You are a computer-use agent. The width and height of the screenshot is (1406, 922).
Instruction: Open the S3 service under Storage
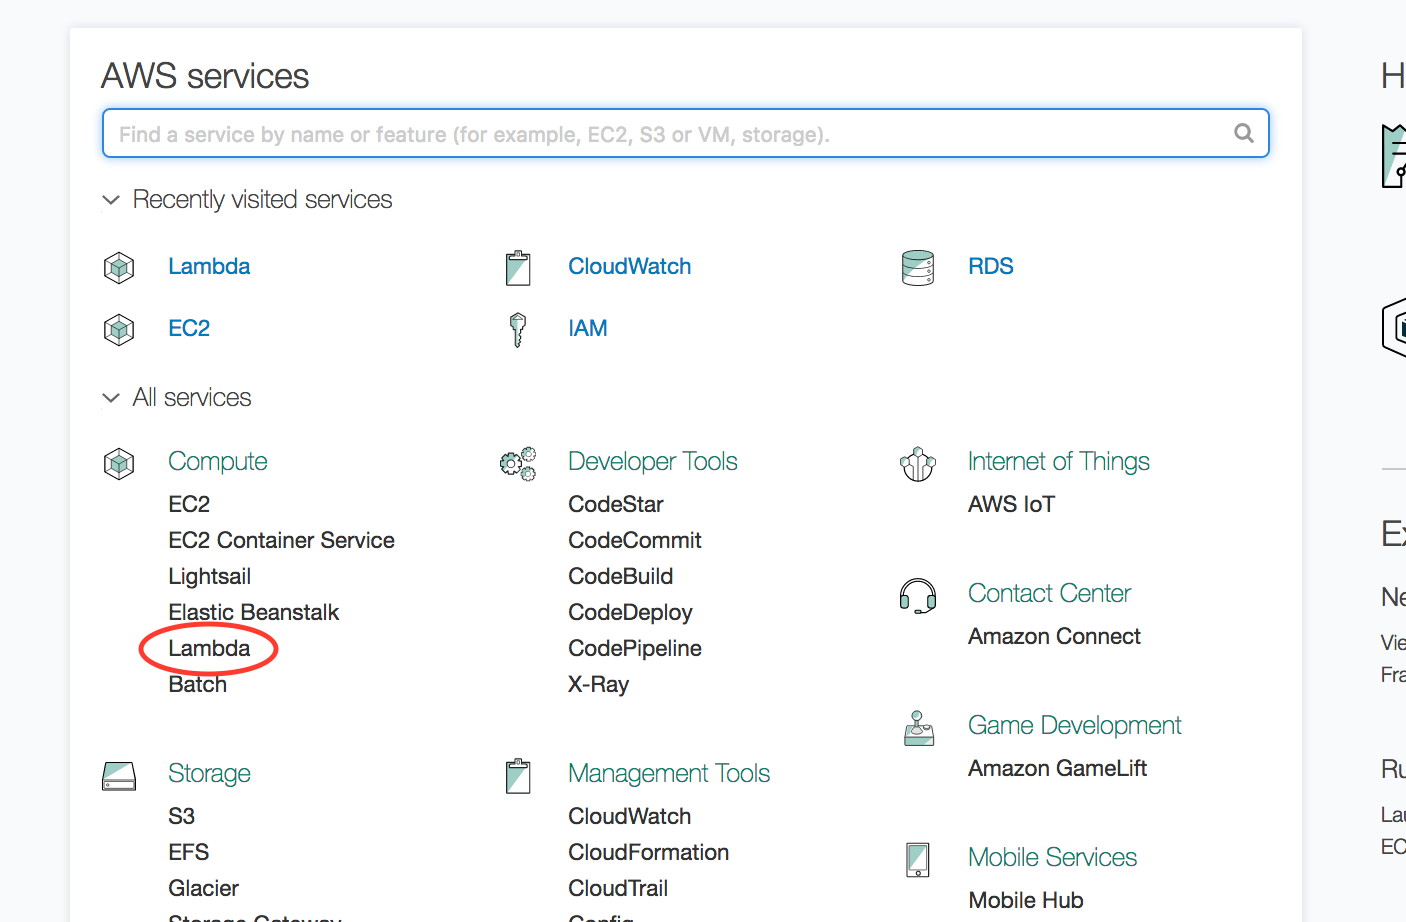(181, 816)
